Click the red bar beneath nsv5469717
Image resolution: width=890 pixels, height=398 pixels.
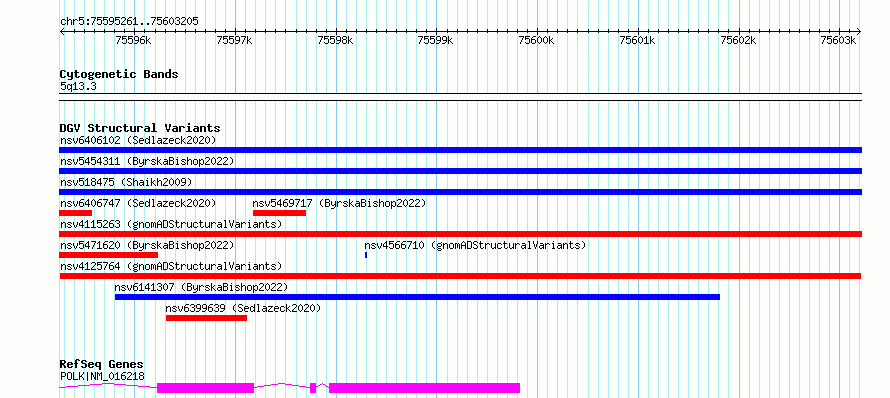pos(279,213)
